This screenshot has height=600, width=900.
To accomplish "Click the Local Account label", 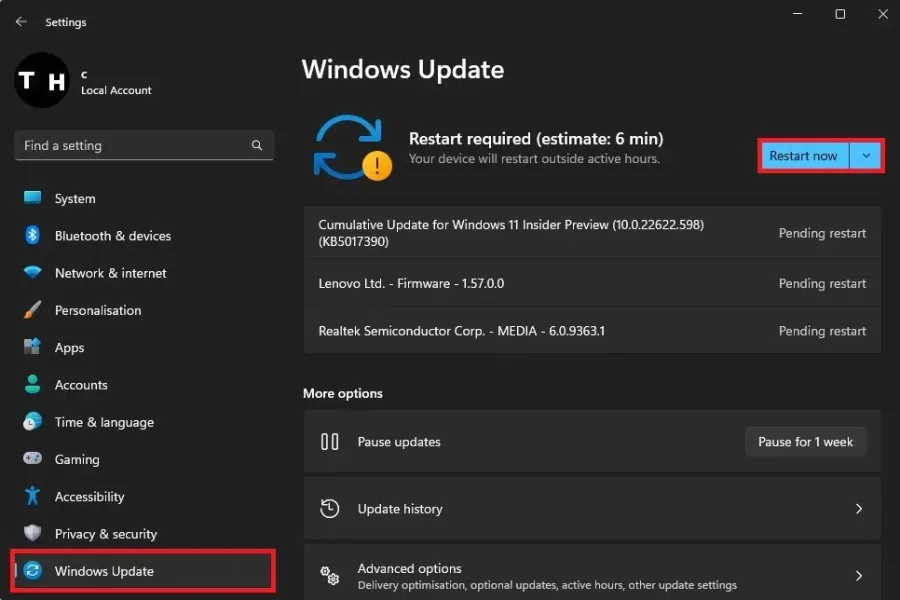I will coord(117,90).
